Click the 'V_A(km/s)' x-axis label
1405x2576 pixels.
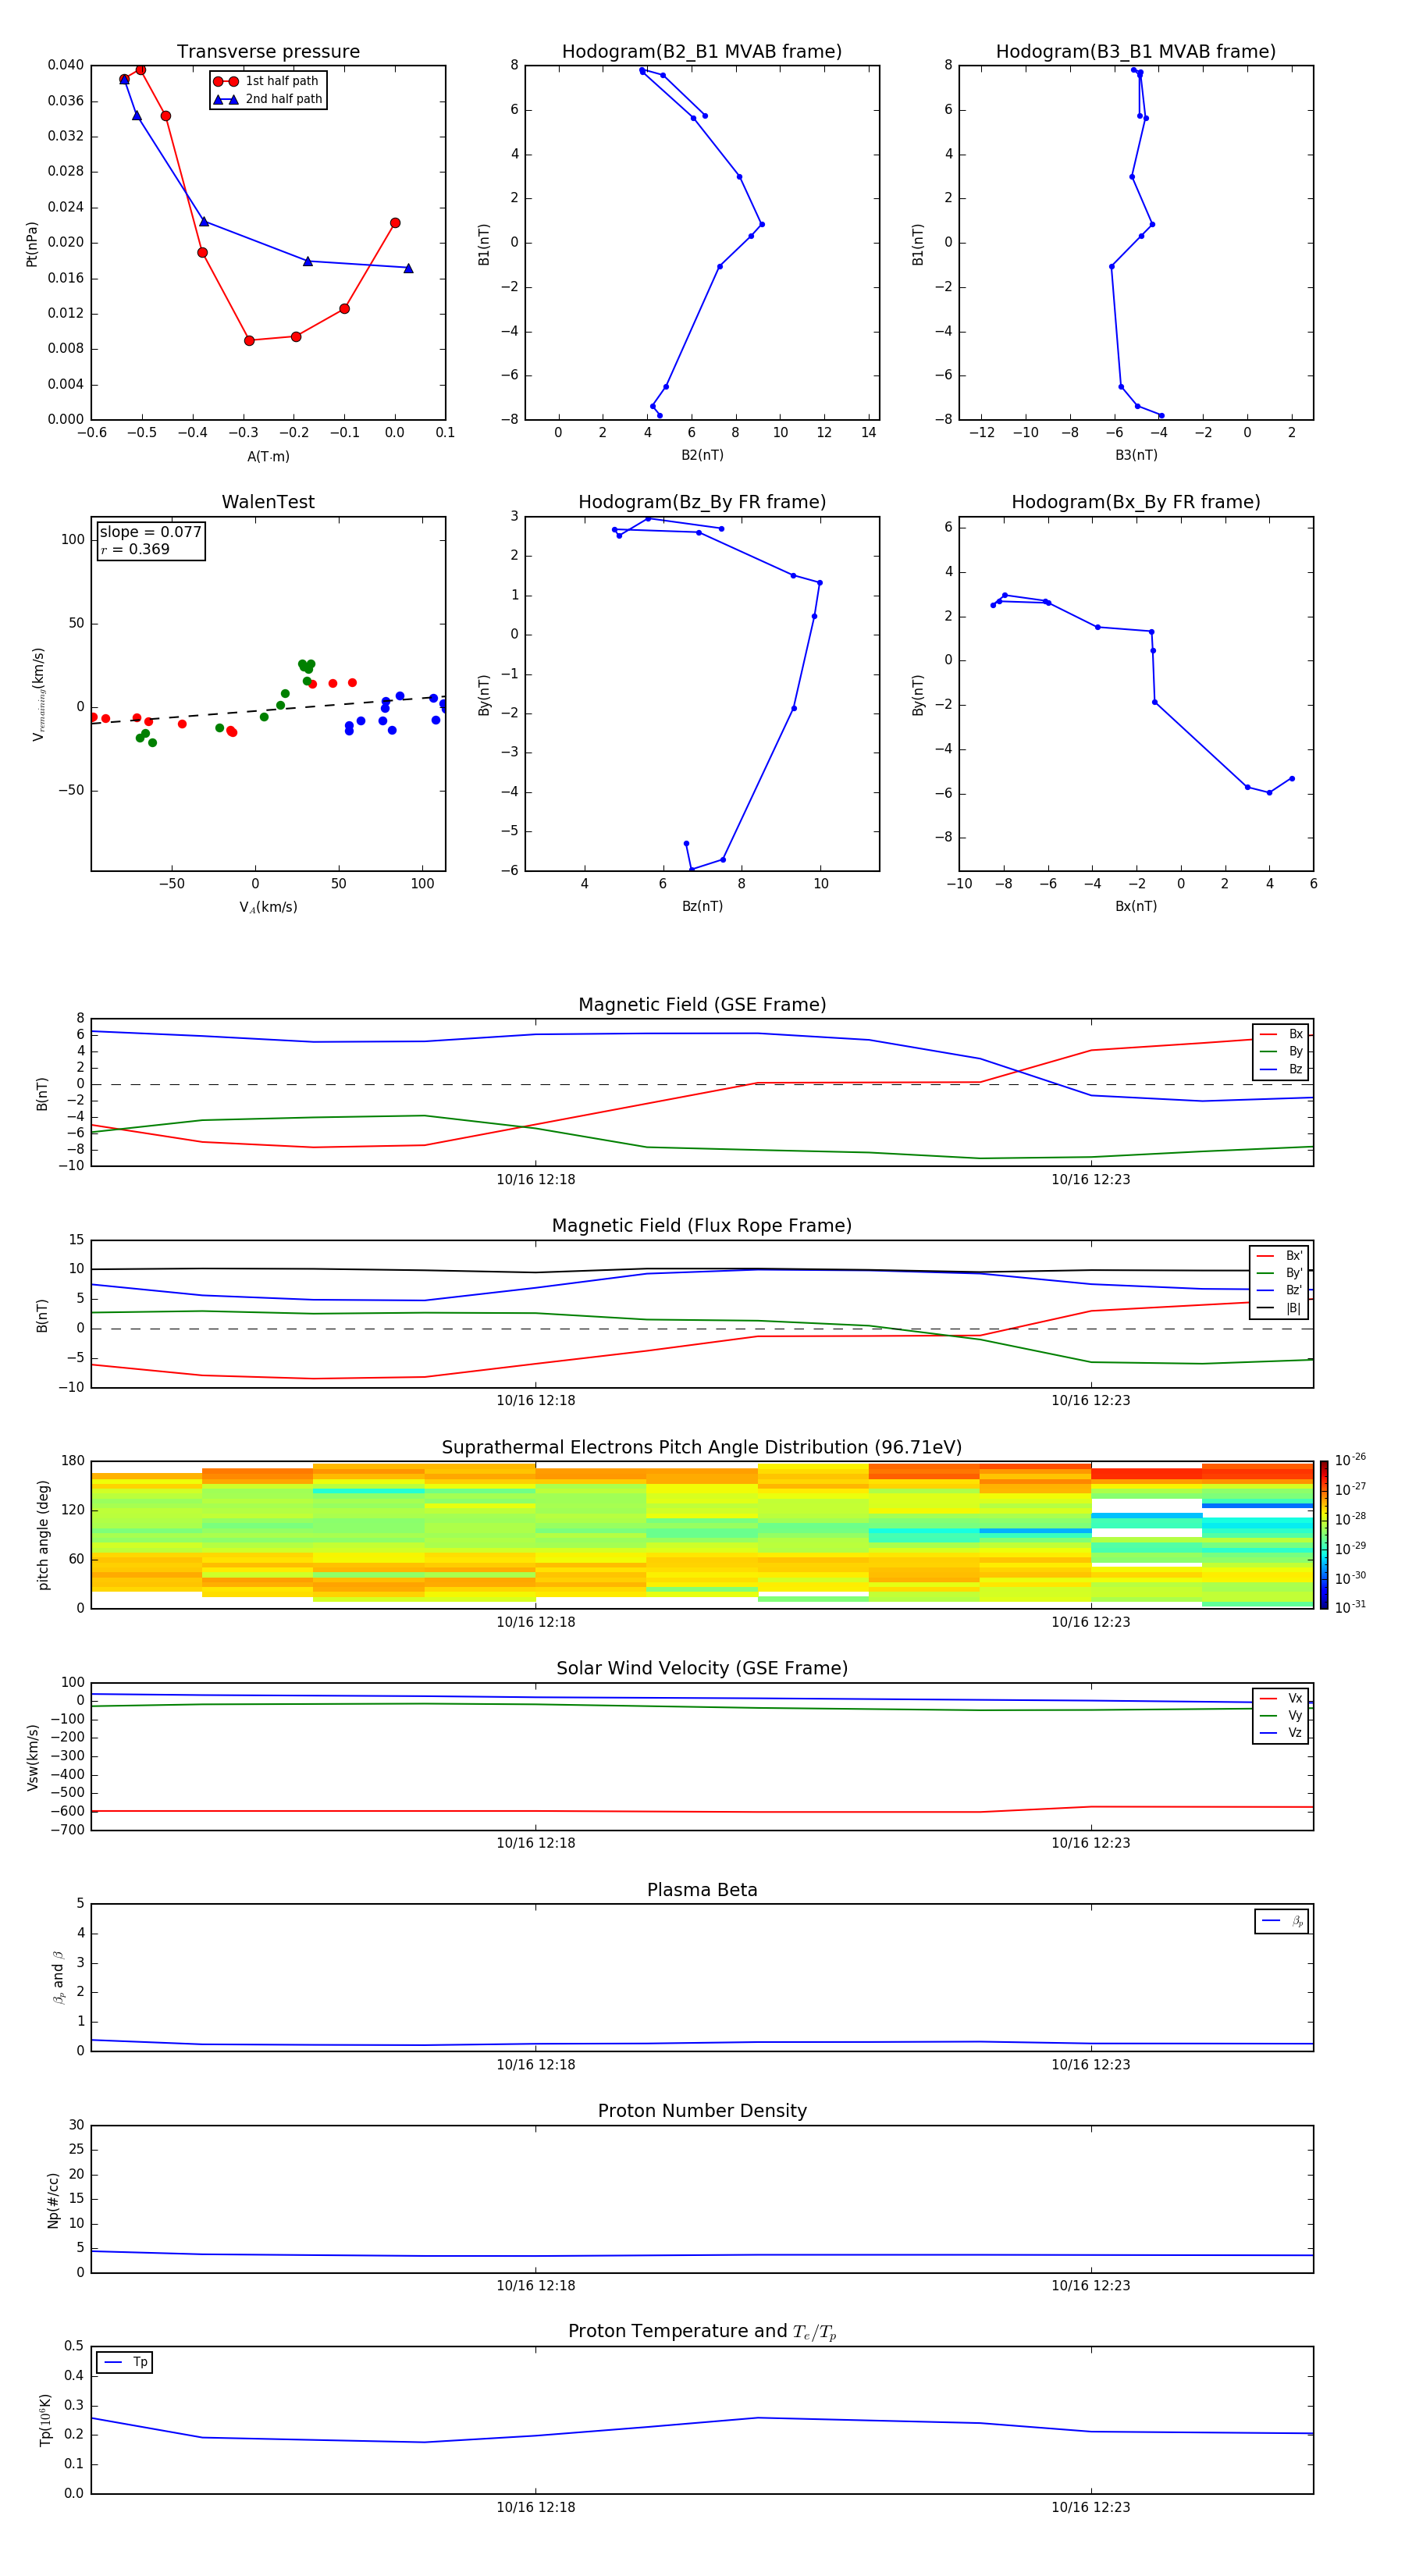[x=268, y=907]
